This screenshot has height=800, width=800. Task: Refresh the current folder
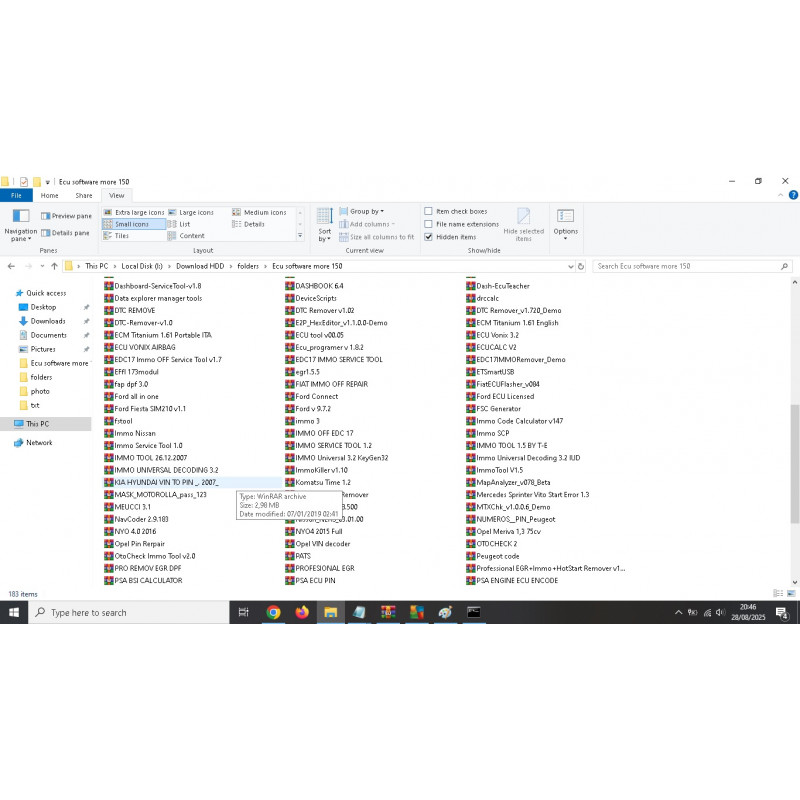click(x=581, y=266)
